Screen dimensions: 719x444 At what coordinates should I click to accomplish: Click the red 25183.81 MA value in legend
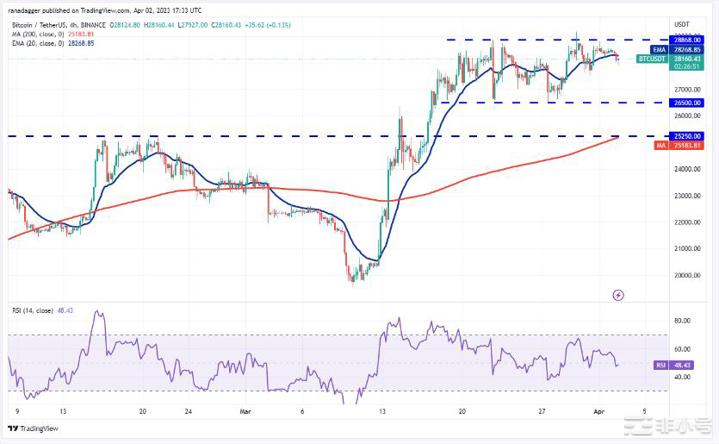pos(79,34)
